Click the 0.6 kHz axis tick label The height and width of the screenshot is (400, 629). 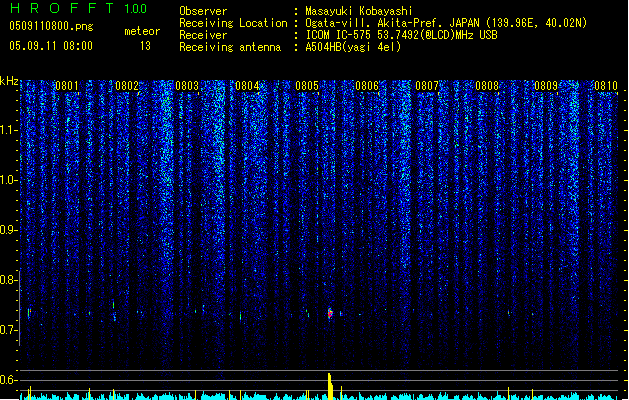pos(8,380)
